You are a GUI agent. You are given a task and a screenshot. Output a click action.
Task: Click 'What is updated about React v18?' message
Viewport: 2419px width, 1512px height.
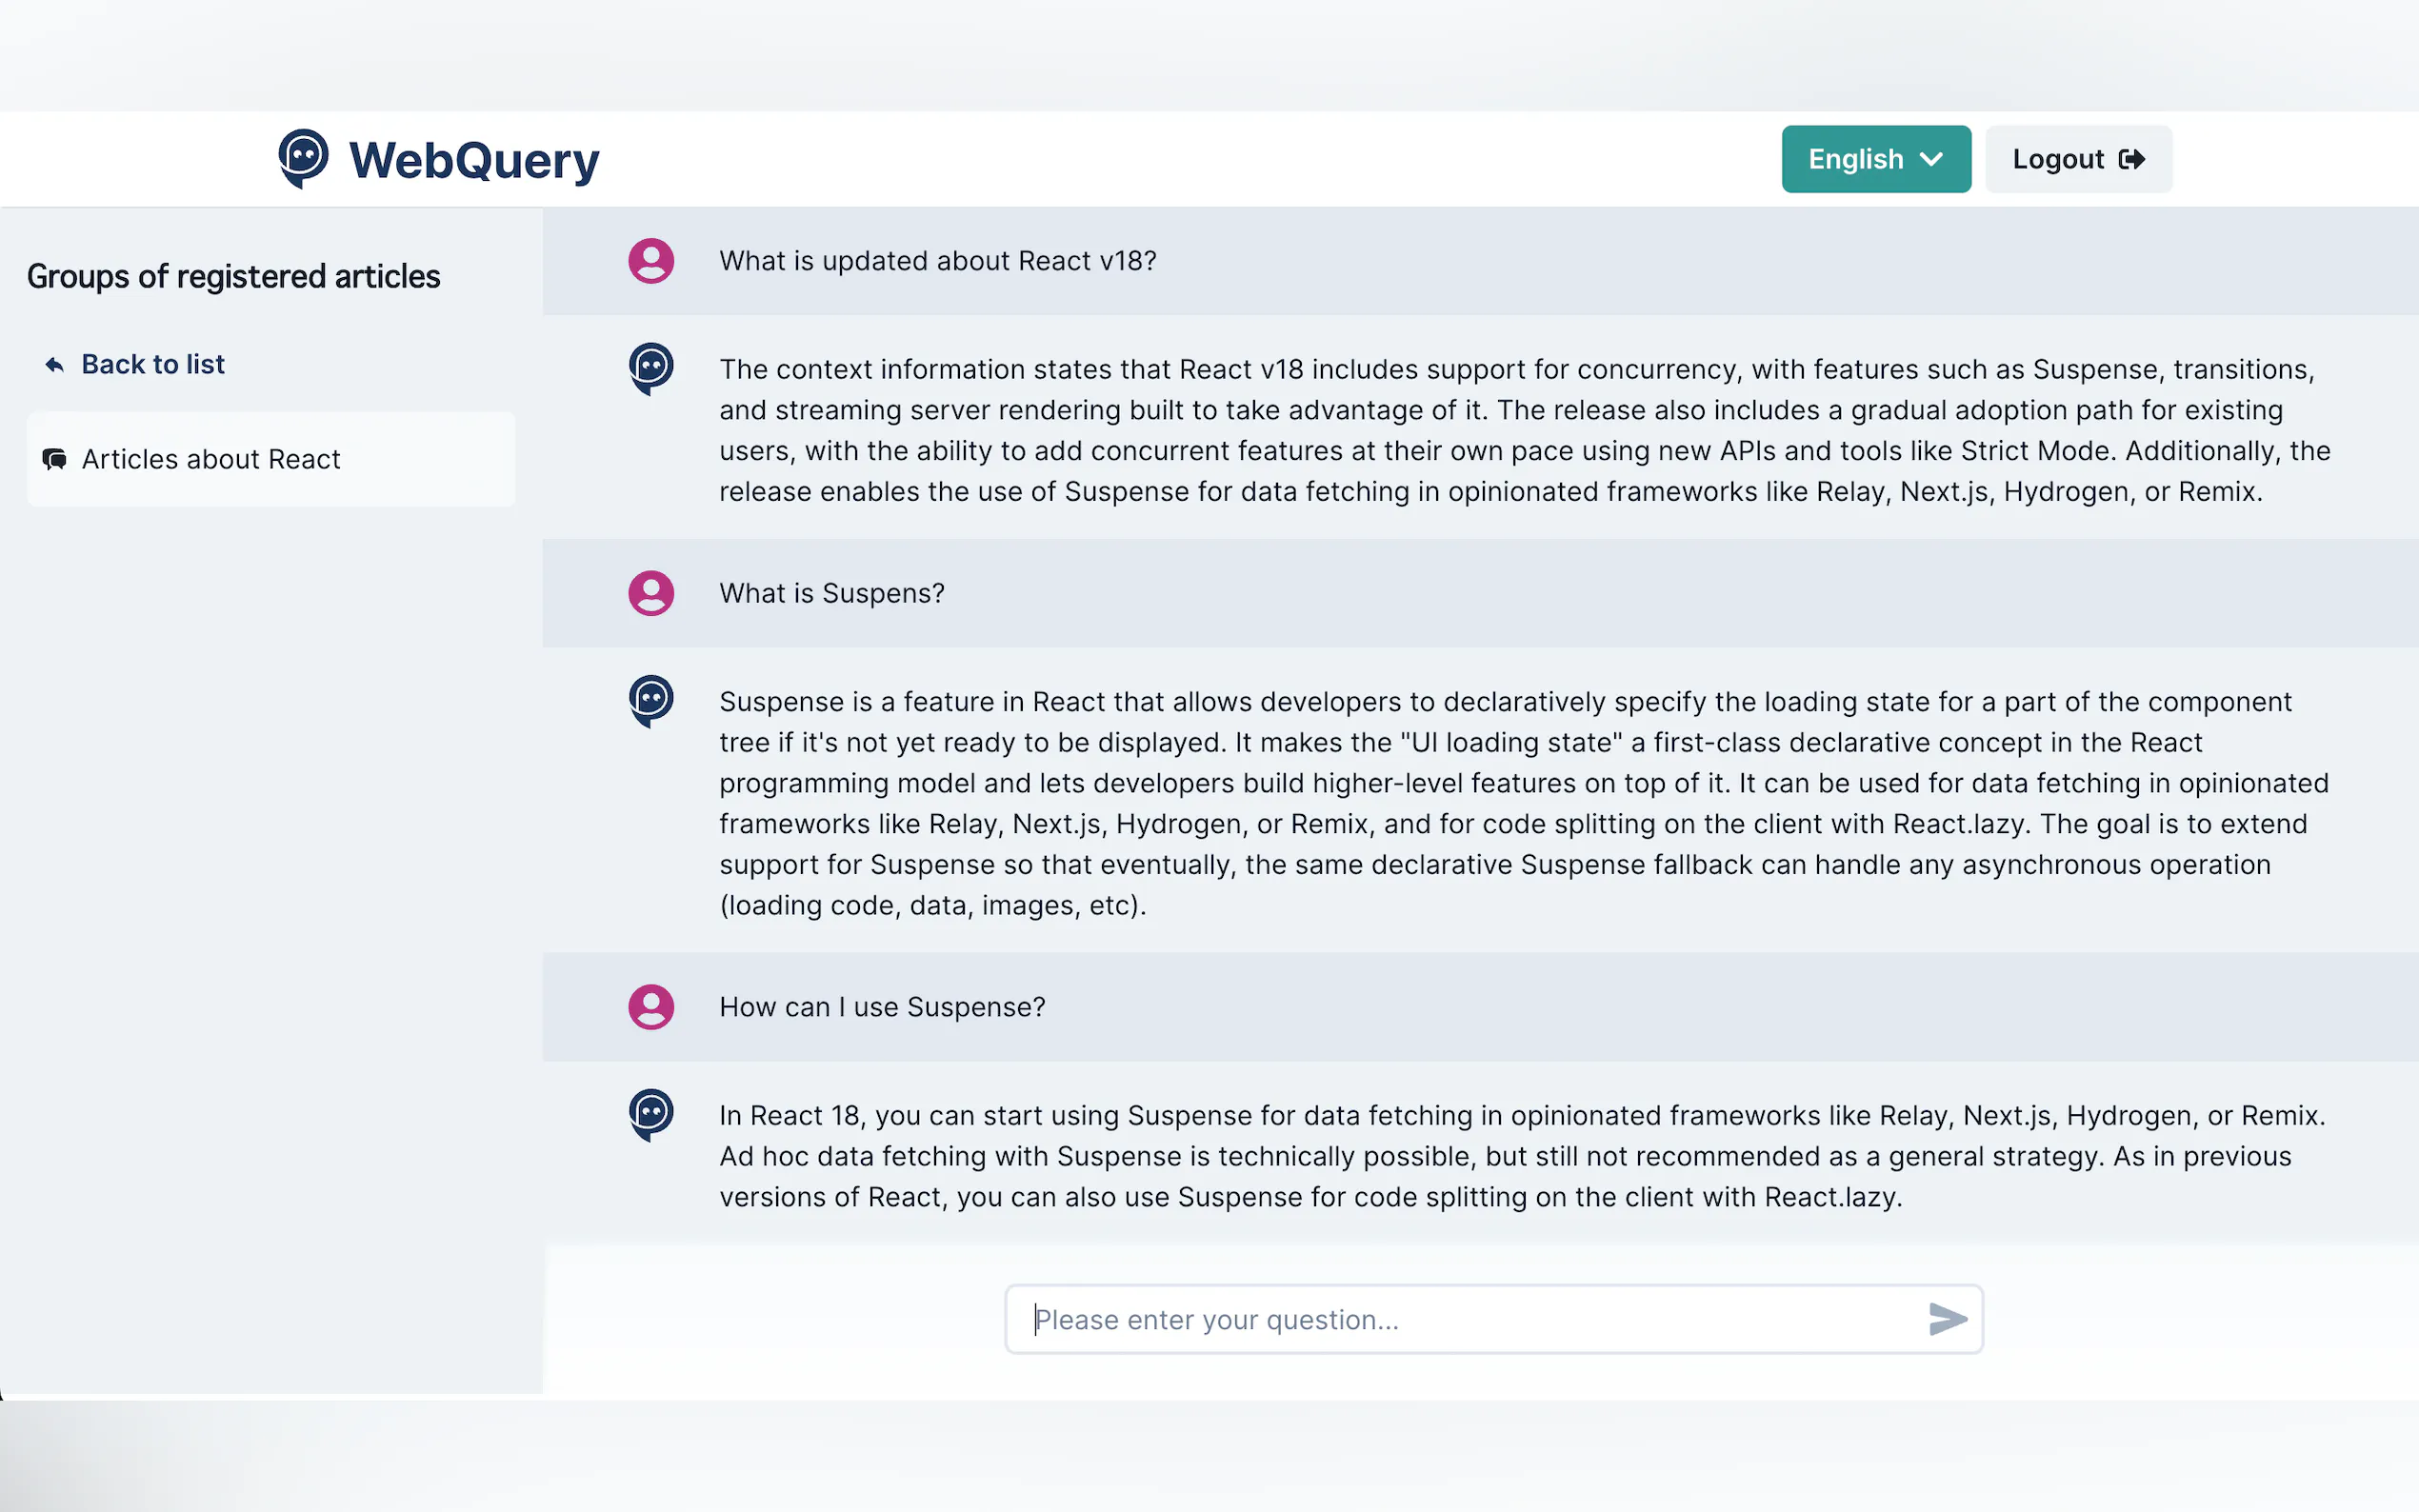(937, 261)
